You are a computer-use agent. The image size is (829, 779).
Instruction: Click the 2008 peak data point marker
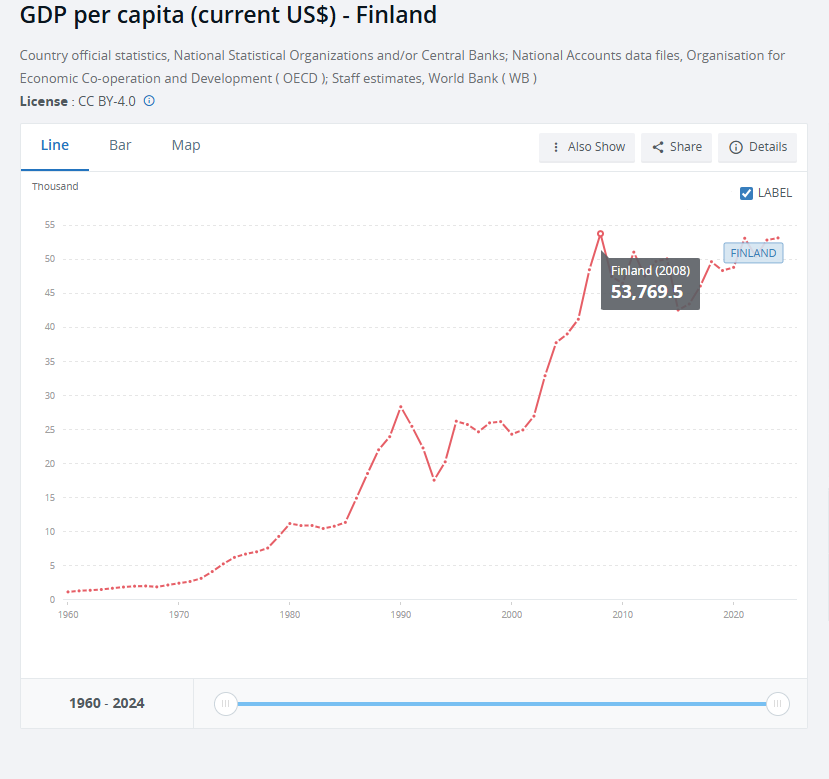click(600, 234)
